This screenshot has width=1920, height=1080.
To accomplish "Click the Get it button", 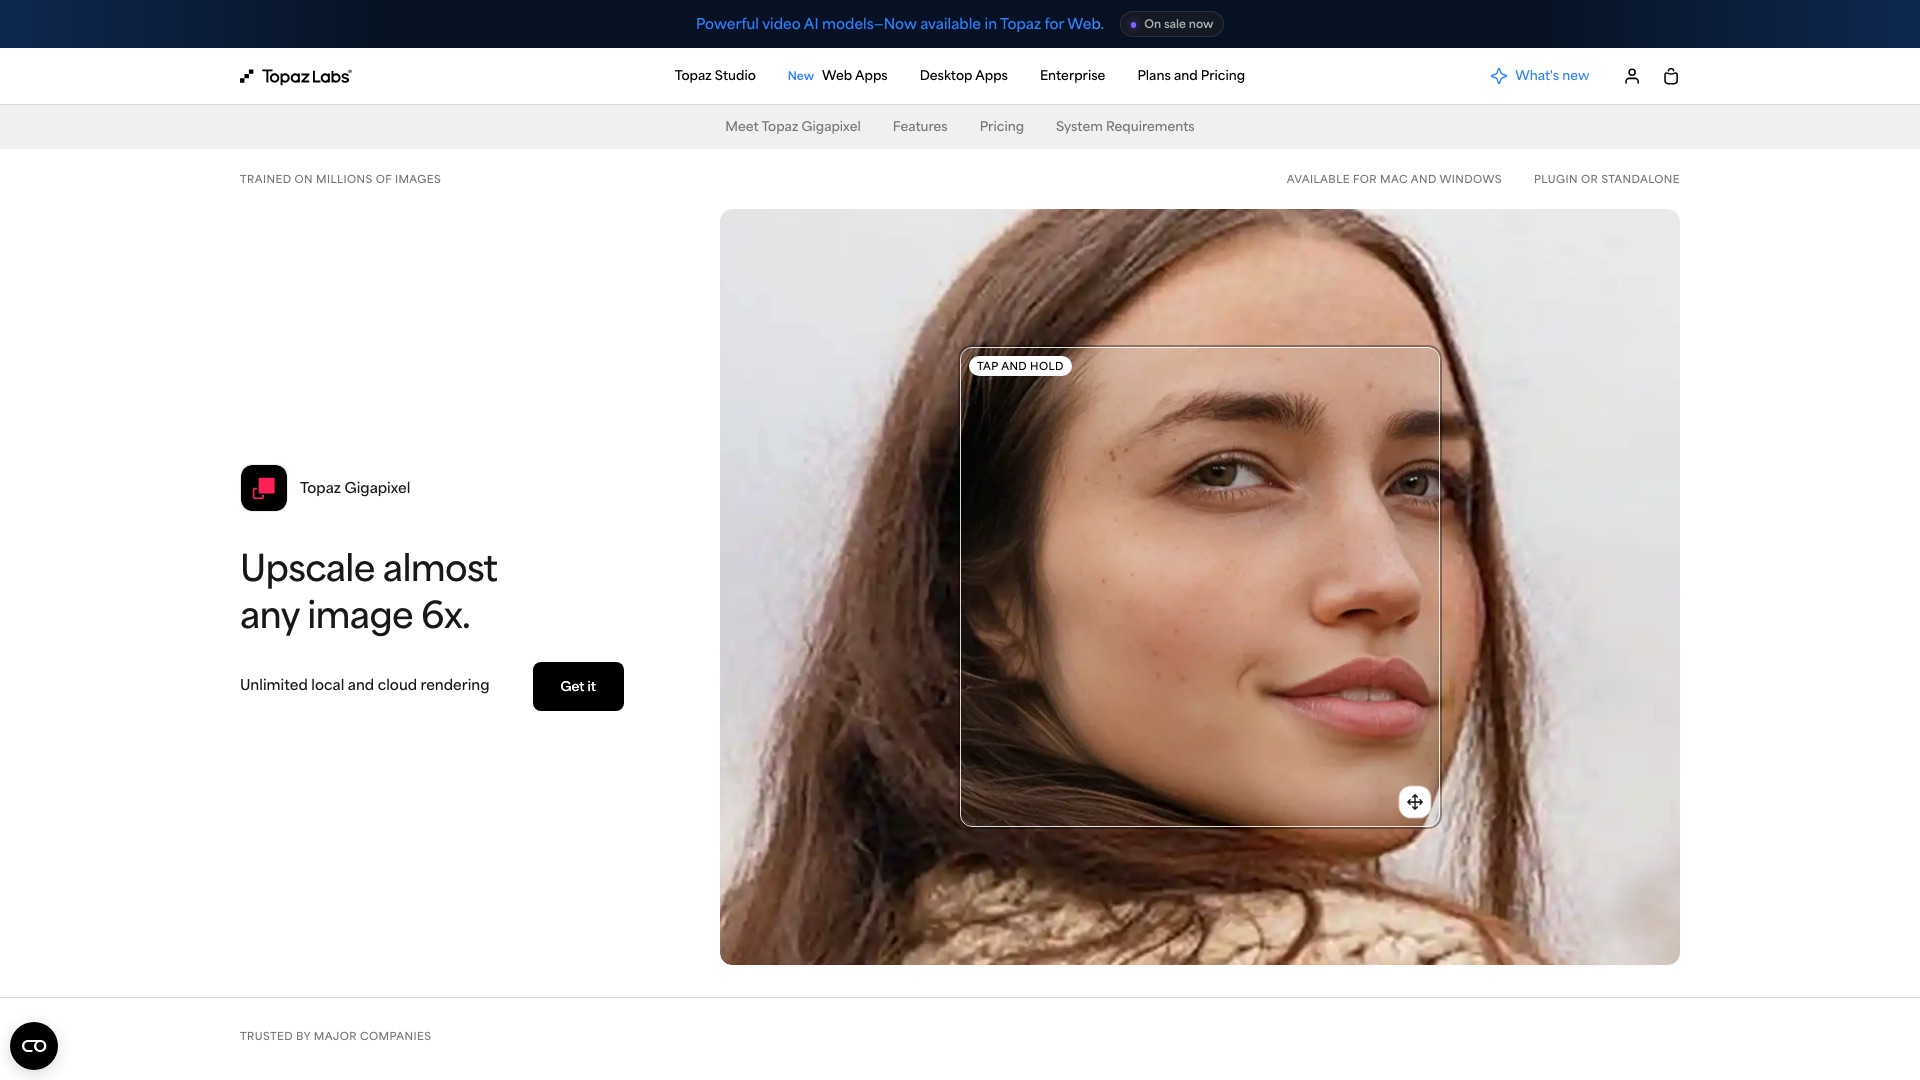I will point(578,686).
